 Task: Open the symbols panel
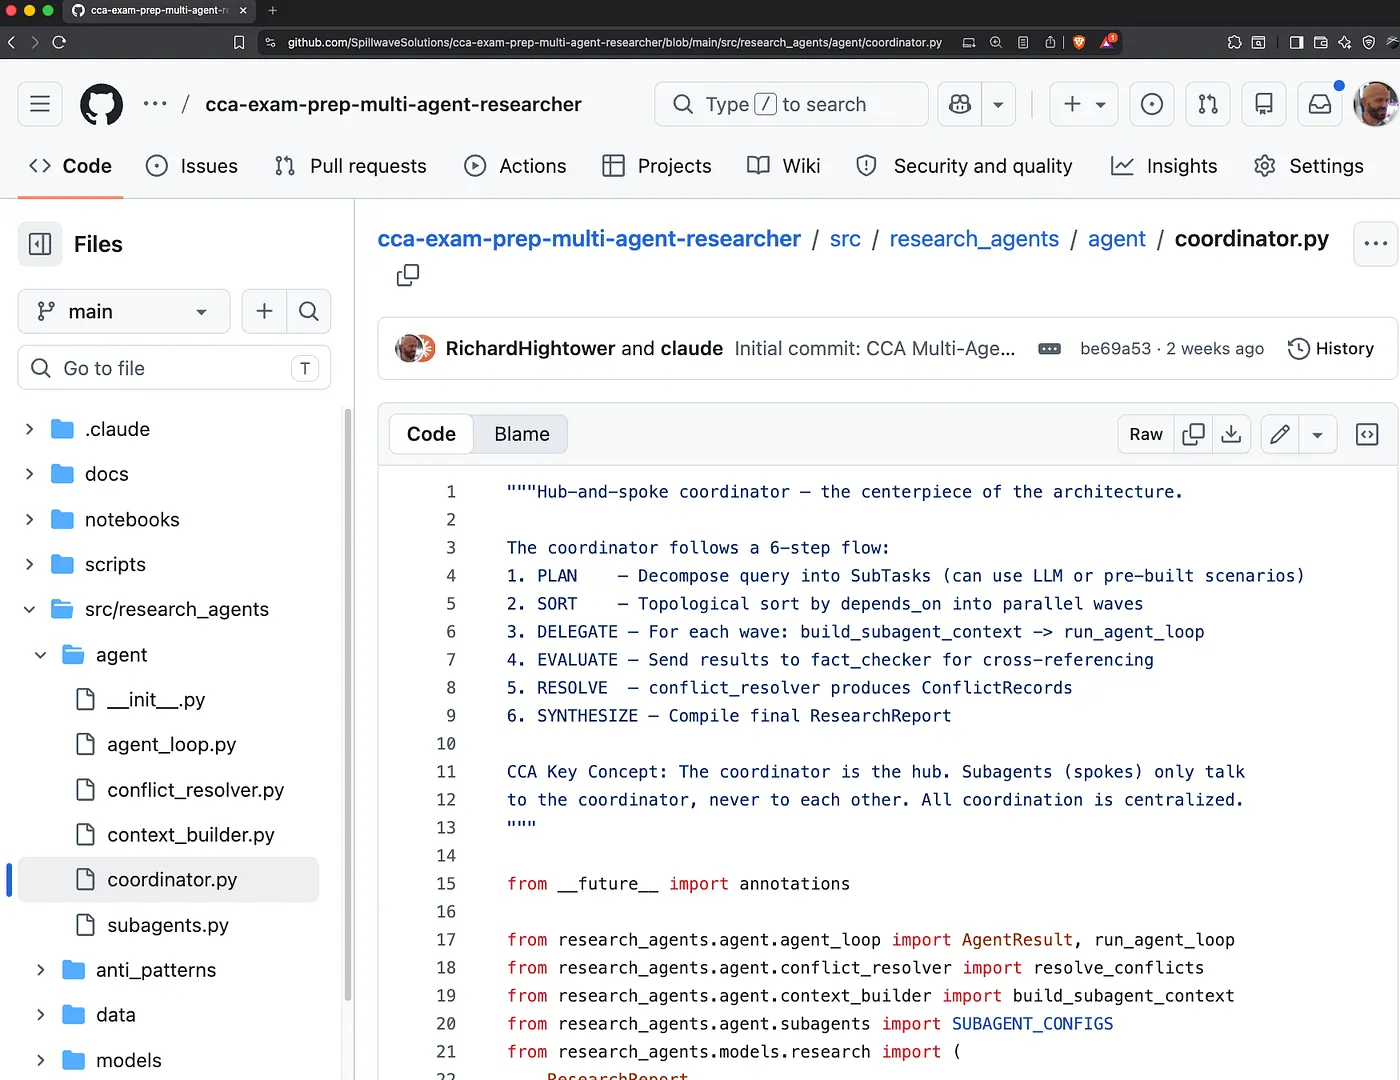point(1367,434)
